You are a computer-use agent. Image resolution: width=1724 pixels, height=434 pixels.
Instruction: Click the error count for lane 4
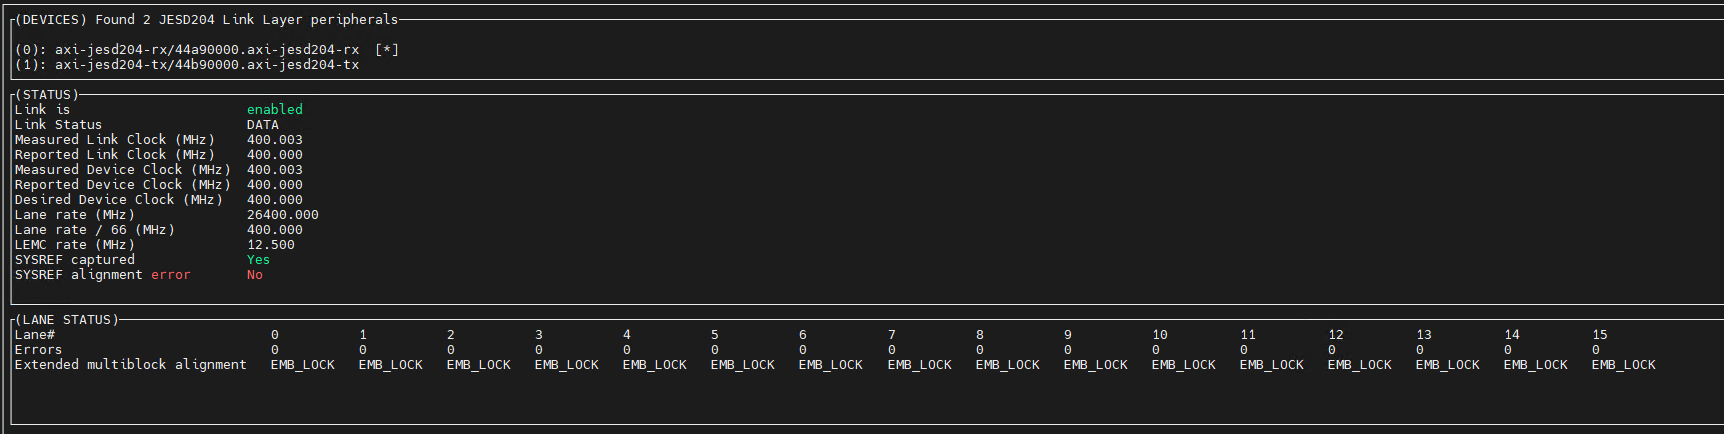[627, 350]
